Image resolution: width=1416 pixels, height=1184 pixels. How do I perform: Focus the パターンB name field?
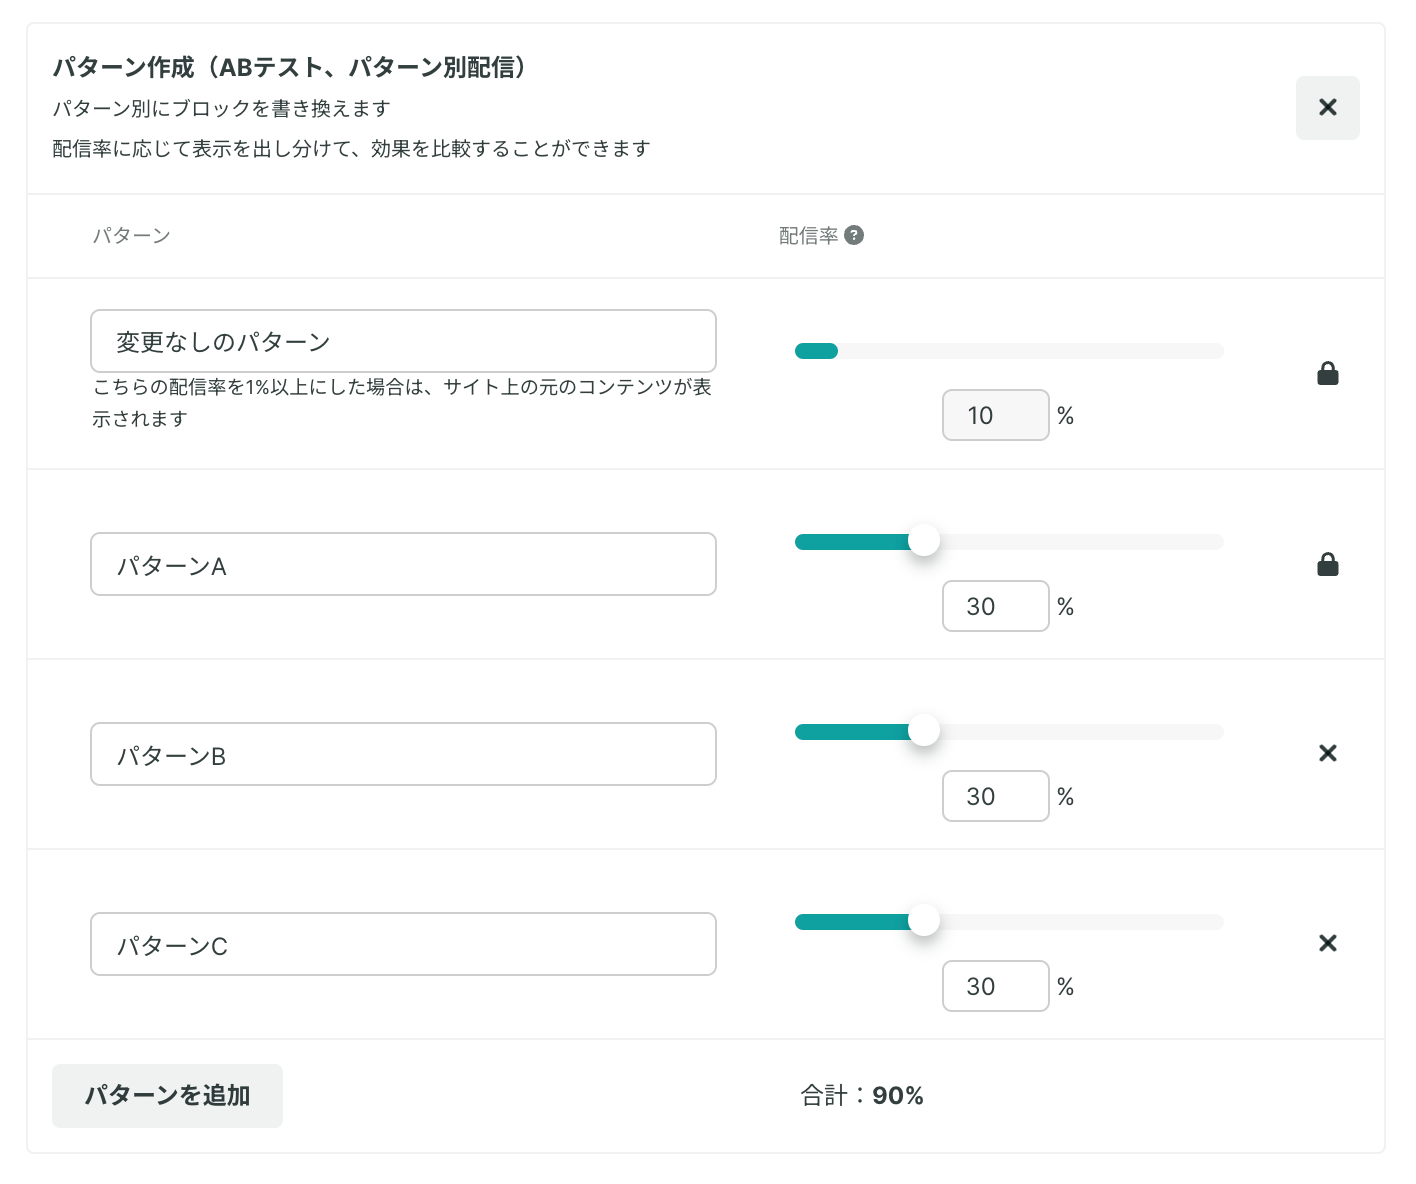[403, 754]
